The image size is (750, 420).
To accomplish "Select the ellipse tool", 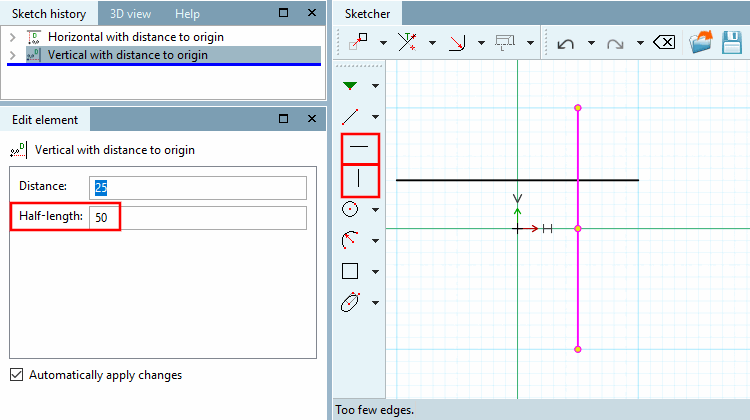I will [350, 302].
